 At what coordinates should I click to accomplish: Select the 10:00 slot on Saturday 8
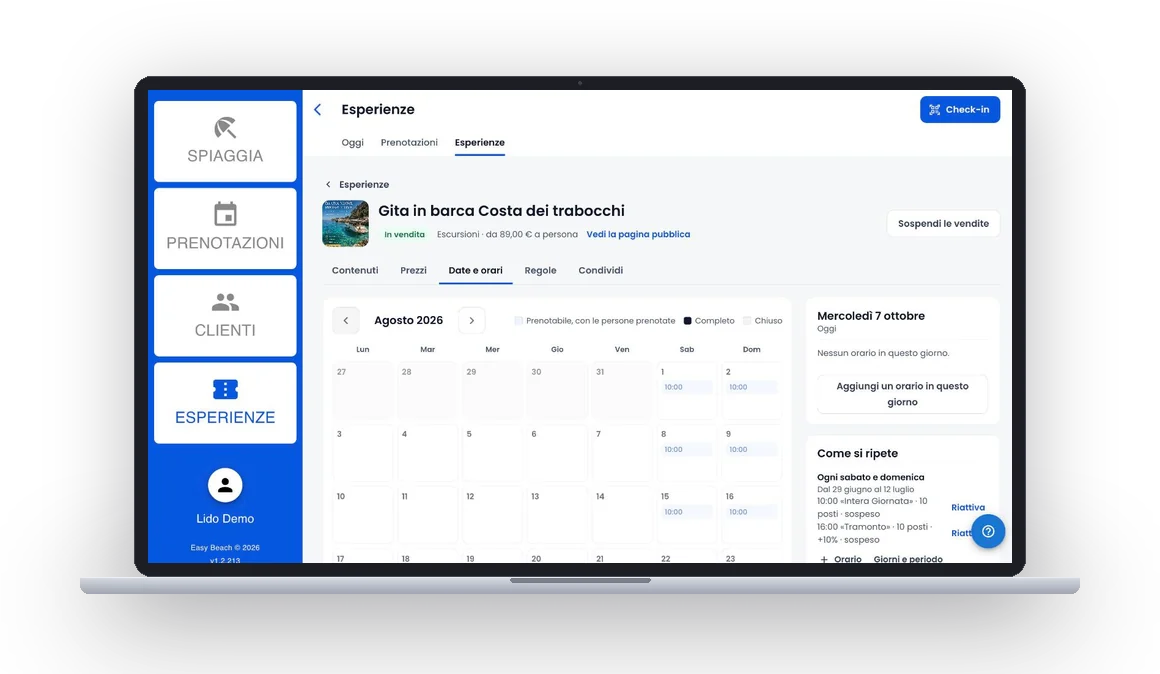[x=686, y=449]
